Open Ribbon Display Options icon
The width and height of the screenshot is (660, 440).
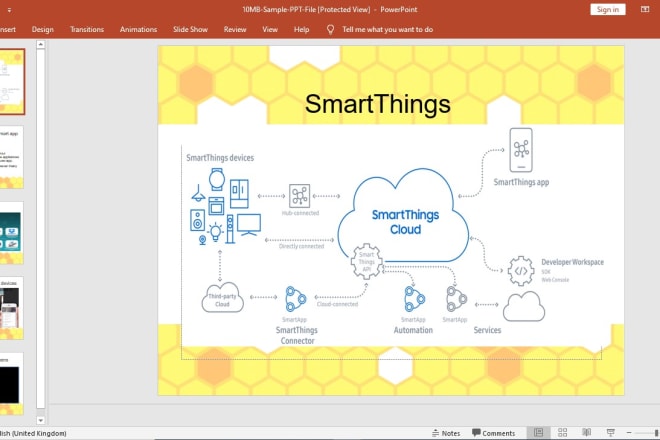[x=645, y=9]
